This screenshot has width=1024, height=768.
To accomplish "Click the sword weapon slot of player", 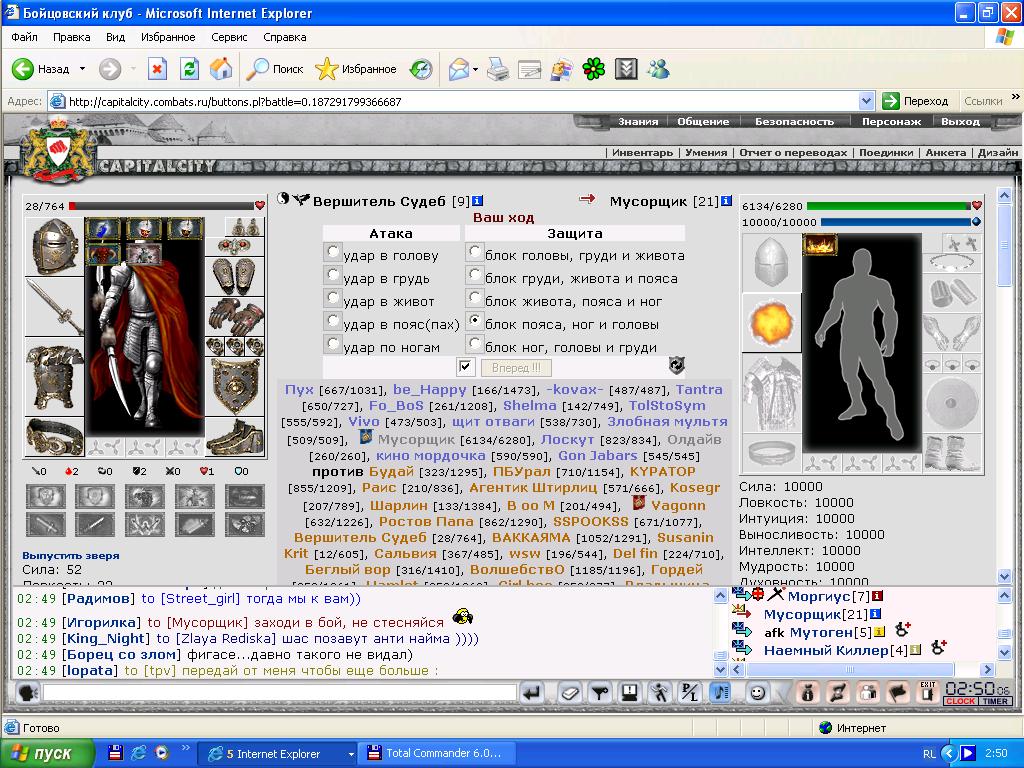I will tap(54, 306).
